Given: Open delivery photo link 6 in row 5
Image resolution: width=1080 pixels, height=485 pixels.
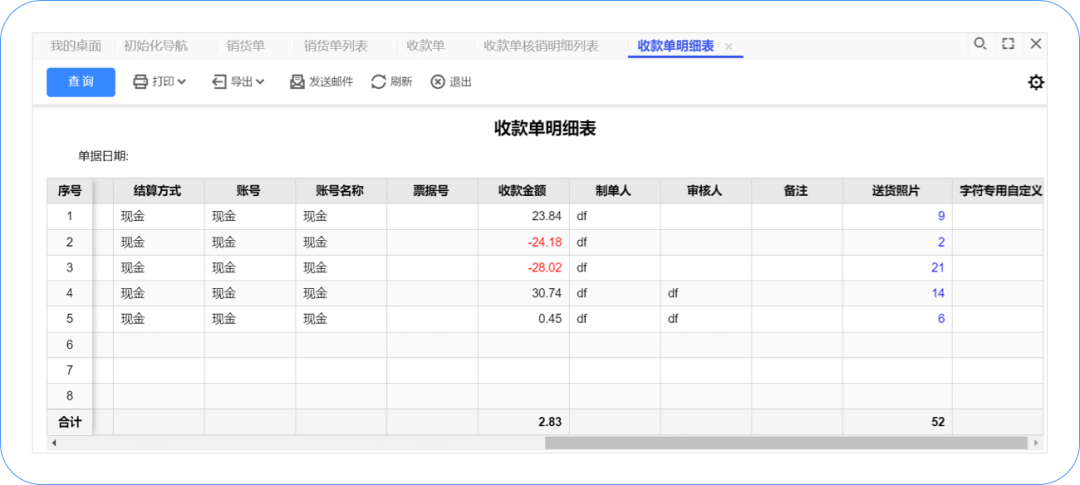Looking at the screenshot, I should point(941,319).
